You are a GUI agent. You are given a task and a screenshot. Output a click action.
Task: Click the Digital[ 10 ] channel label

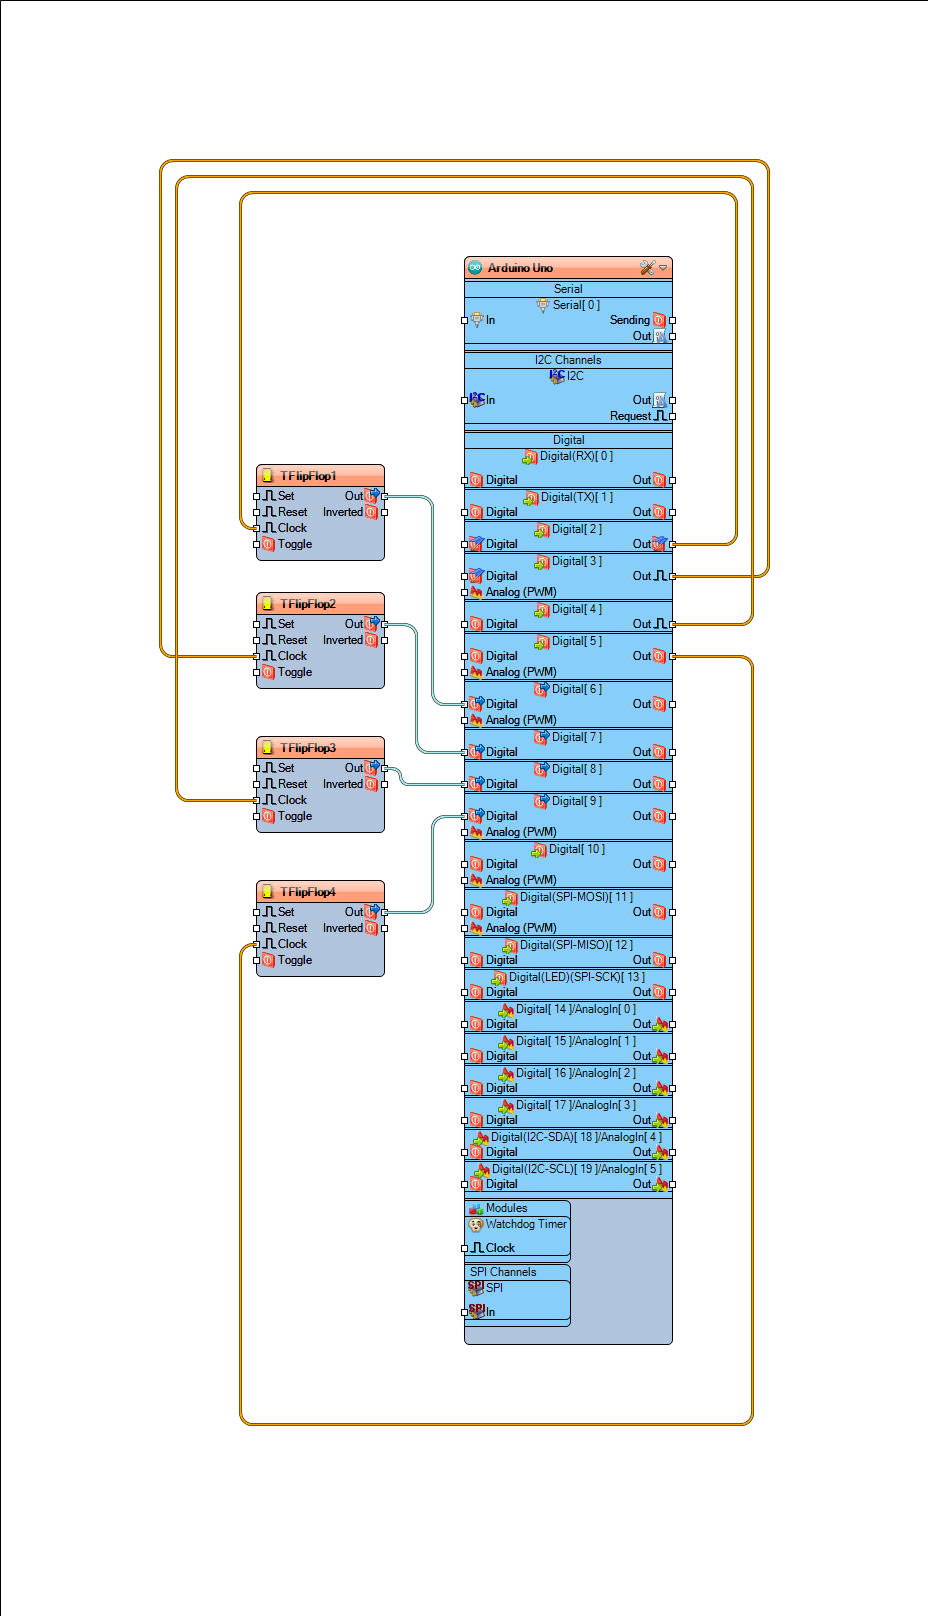tap(577, 849)
